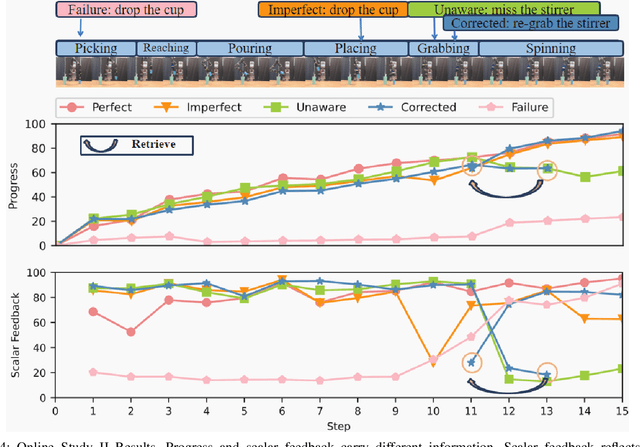
Task: Select the Pouring phase segment
Action: pos(248,48)
